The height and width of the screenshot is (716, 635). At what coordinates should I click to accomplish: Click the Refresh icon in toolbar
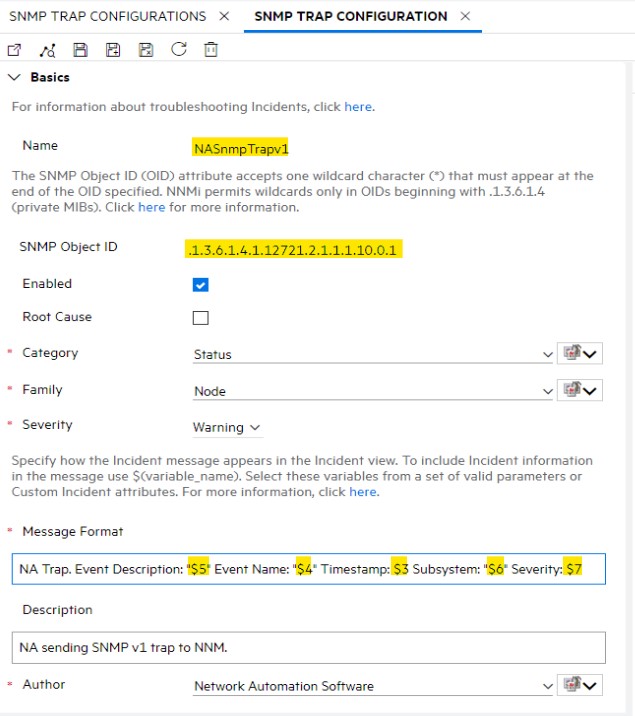[x=179, y=50]
